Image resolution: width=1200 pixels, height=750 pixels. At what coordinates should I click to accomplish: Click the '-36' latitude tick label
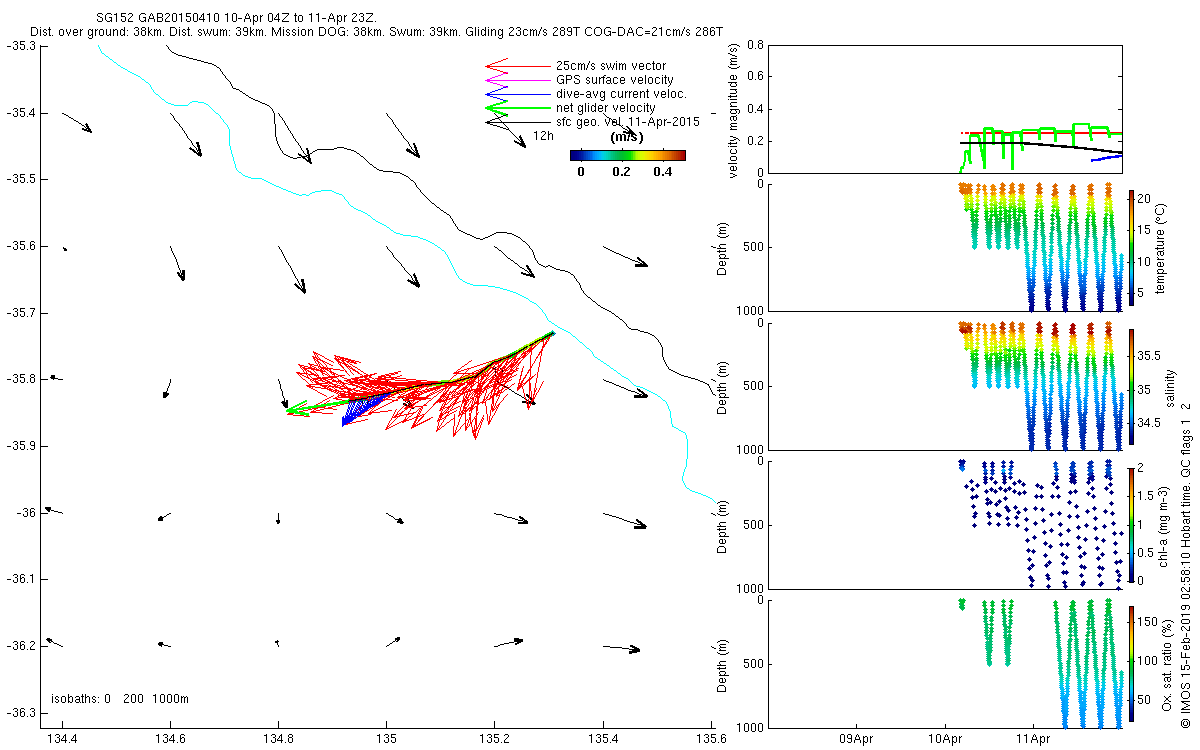[x=26, y=513]
